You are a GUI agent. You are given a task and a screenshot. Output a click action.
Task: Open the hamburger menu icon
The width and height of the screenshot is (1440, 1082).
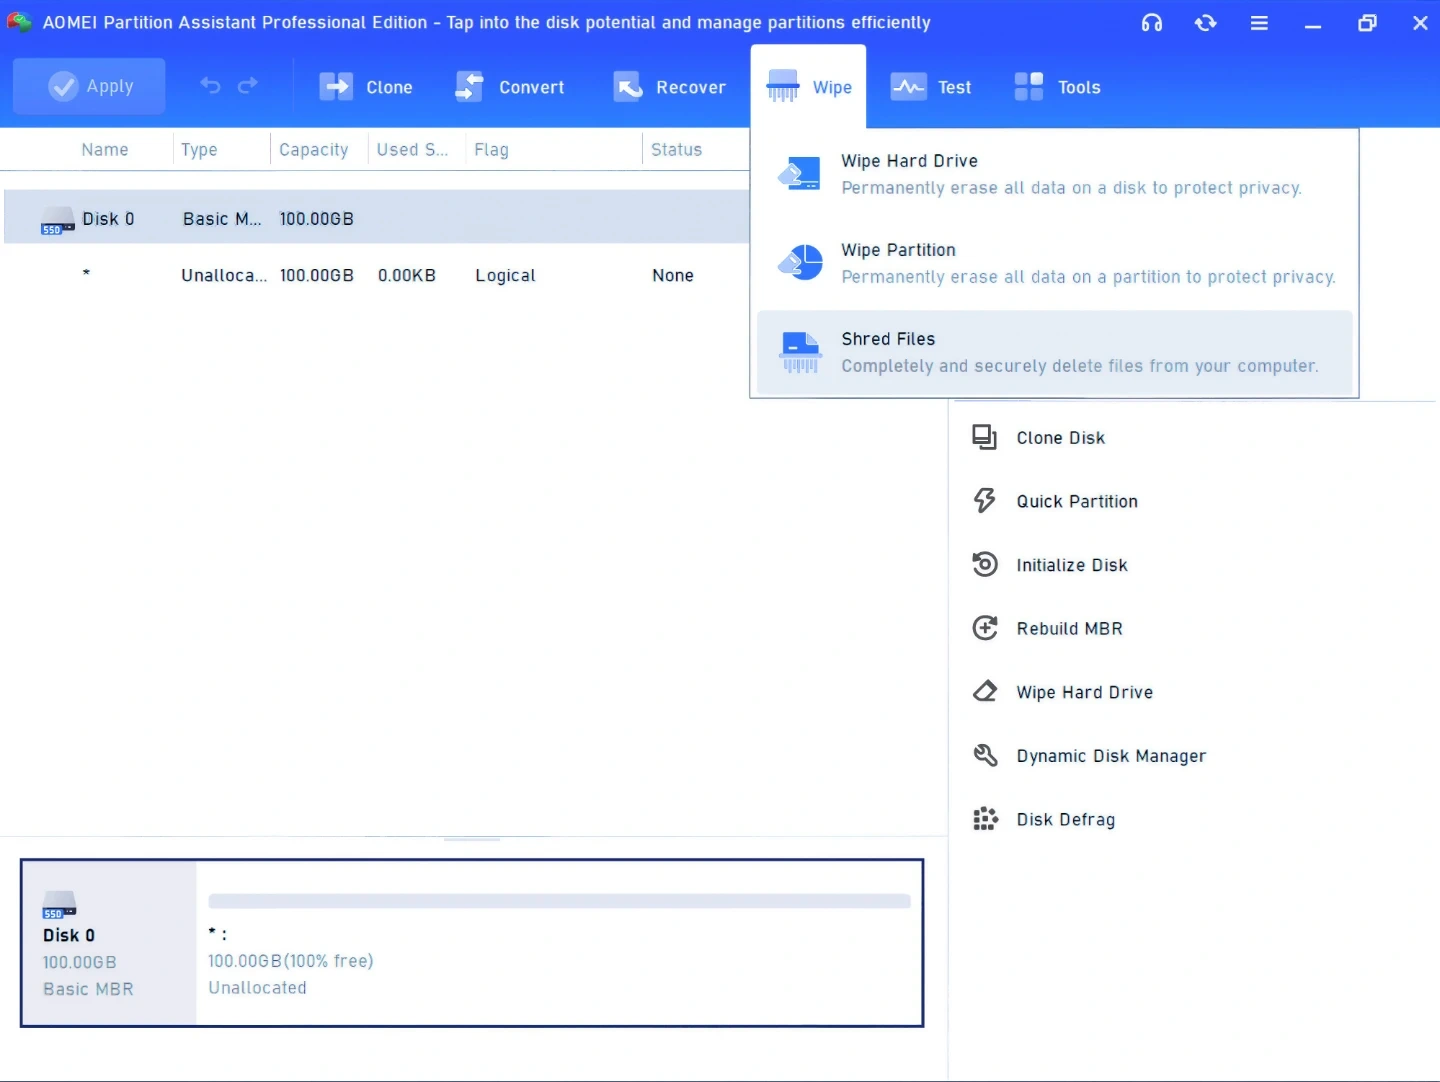1259,23
